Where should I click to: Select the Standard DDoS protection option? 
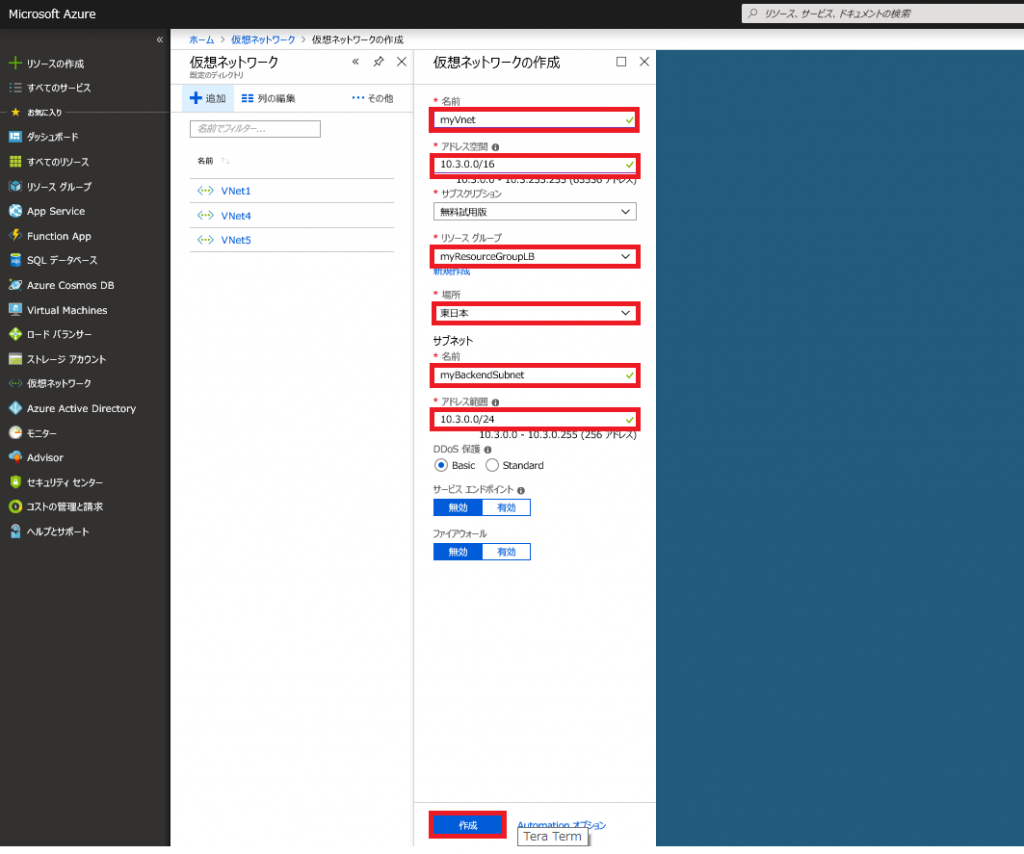pos(493,465)
